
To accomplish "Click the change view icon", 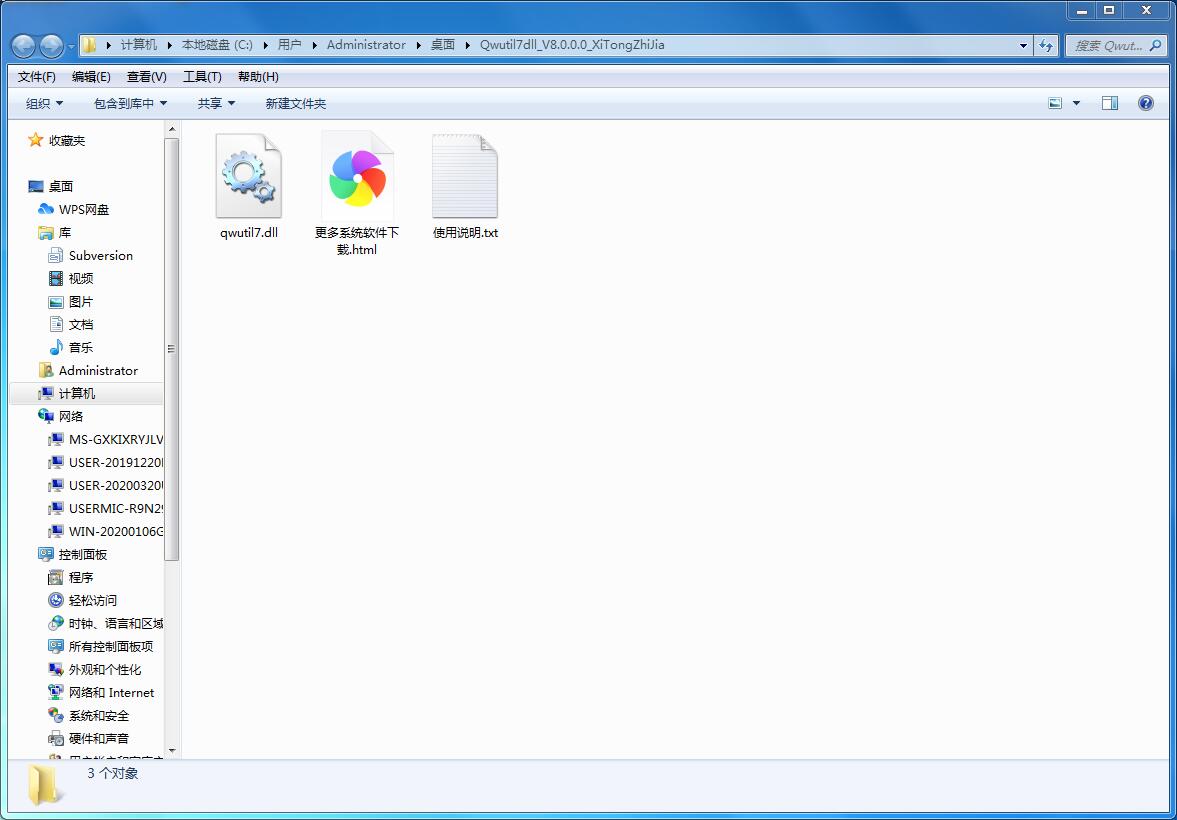I will [x=1055, y=104].
